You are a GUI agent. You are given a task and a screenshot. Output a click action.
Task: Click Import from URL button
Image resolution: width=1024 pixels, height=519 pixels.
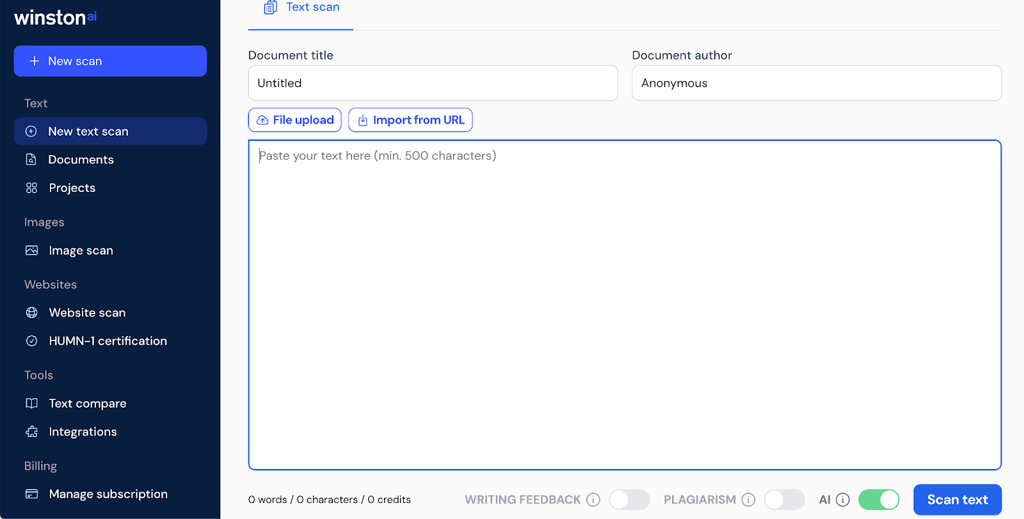pyautogui.click(x=410, y=120)
